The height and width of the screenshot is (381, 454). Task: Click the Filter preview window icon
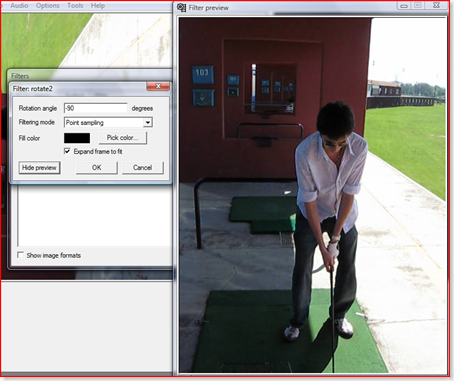(181, 7)
